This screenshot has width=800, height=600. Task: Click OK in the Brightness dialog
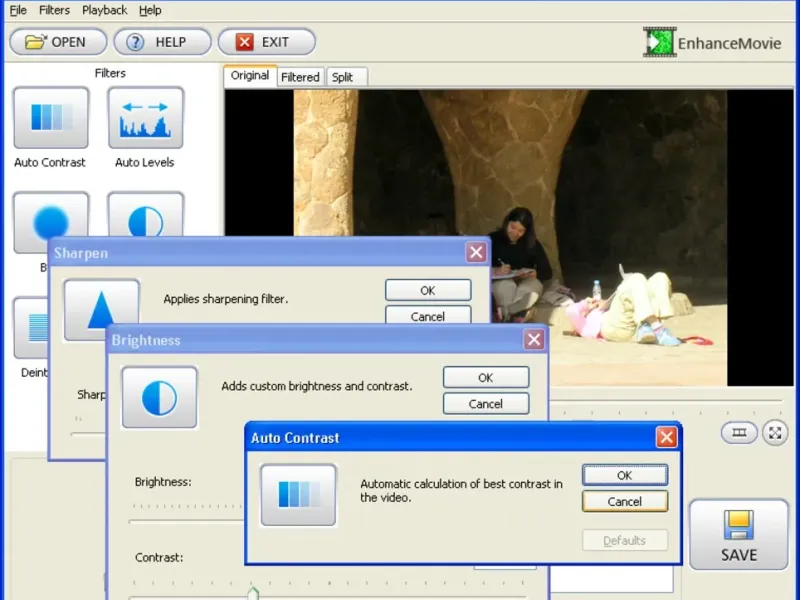click(486, 378)
